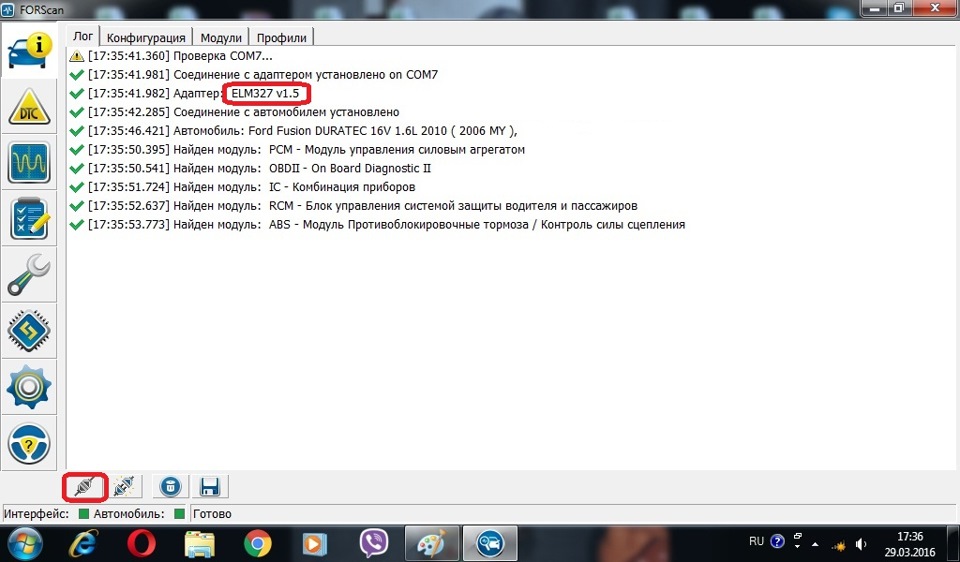
Task: Select the 'Соединение с адаптером установлено' log line
Action: pos(253,75)
